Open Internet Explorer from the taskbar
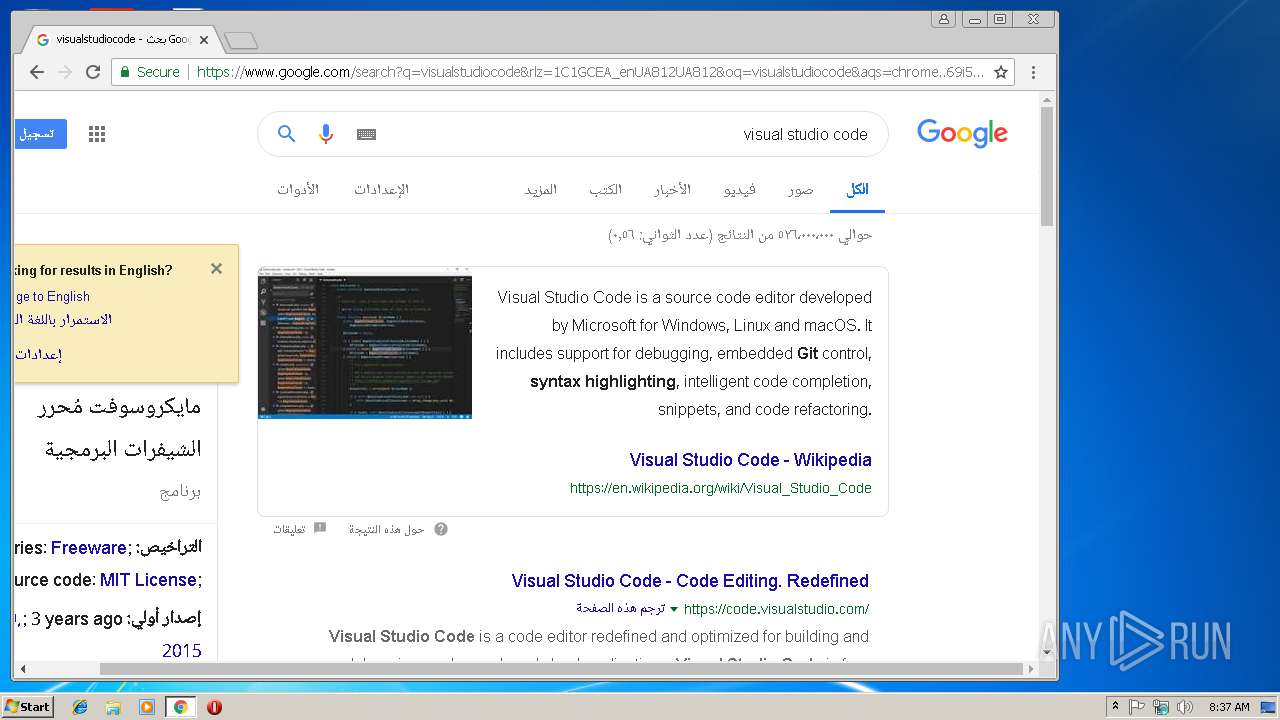Screen dimensions: 1280x720 [x=80, y=707]
